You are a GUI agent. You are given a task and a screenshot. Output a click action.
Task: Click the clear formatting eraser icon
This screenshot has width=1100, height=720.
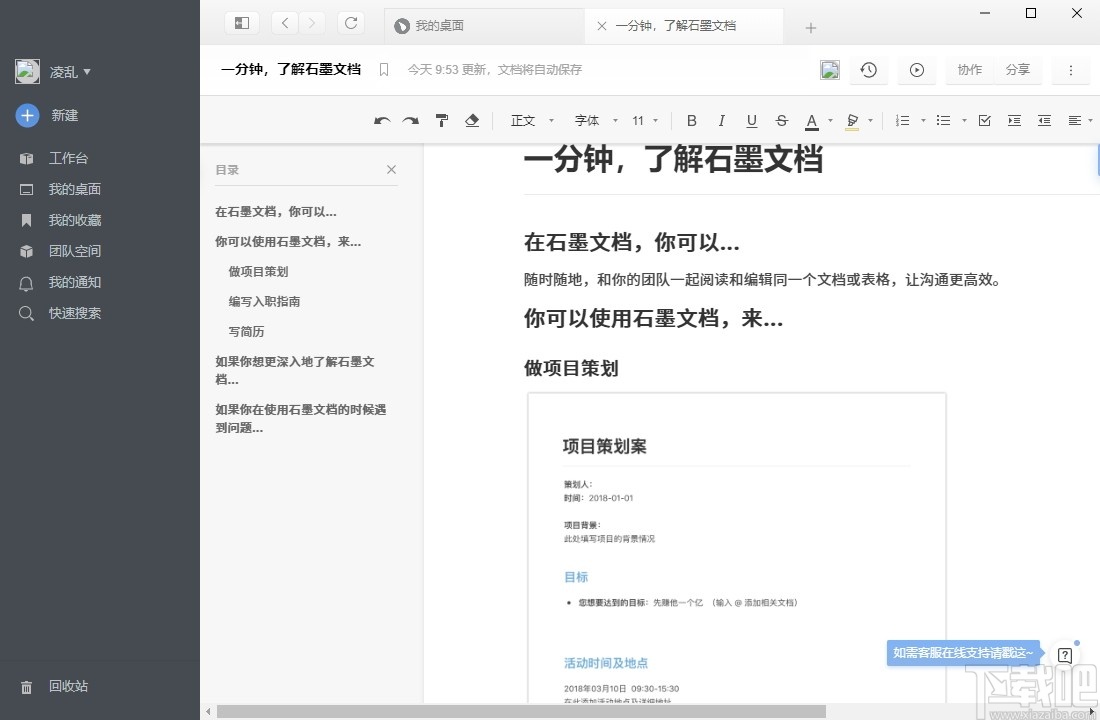click(471, 120)
